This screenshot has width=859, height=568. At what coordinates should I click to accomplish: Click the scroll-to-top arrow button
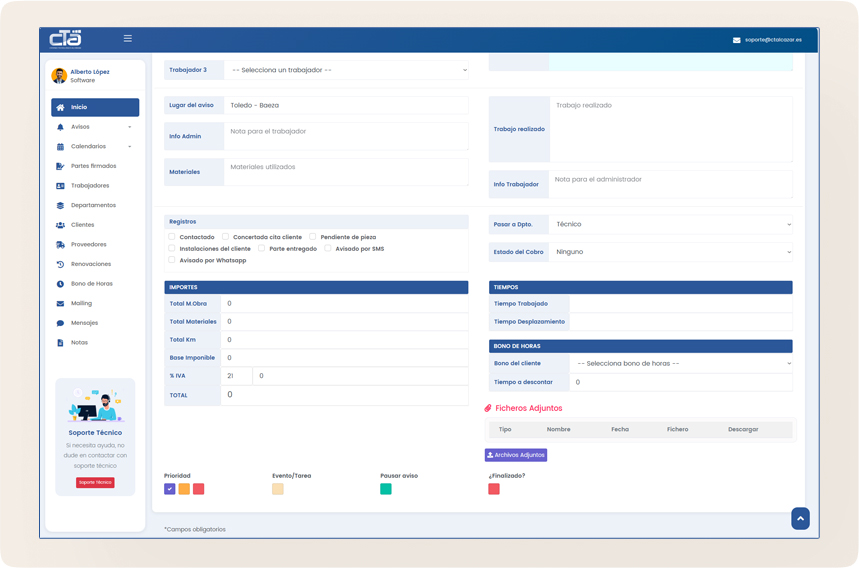(800, 519)
